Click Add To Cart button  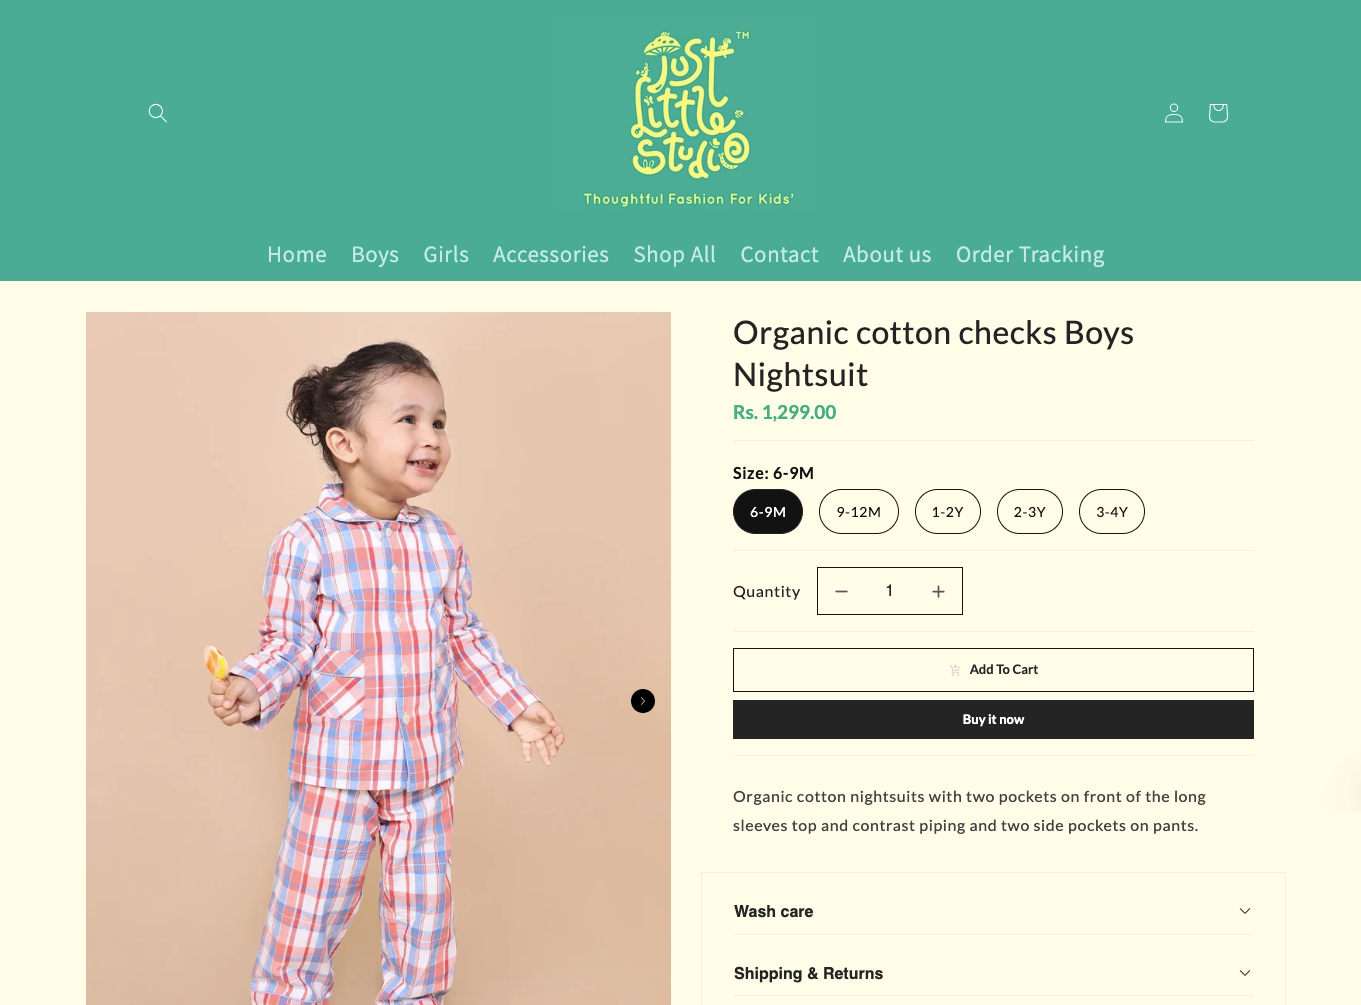[x=993, y=670]
